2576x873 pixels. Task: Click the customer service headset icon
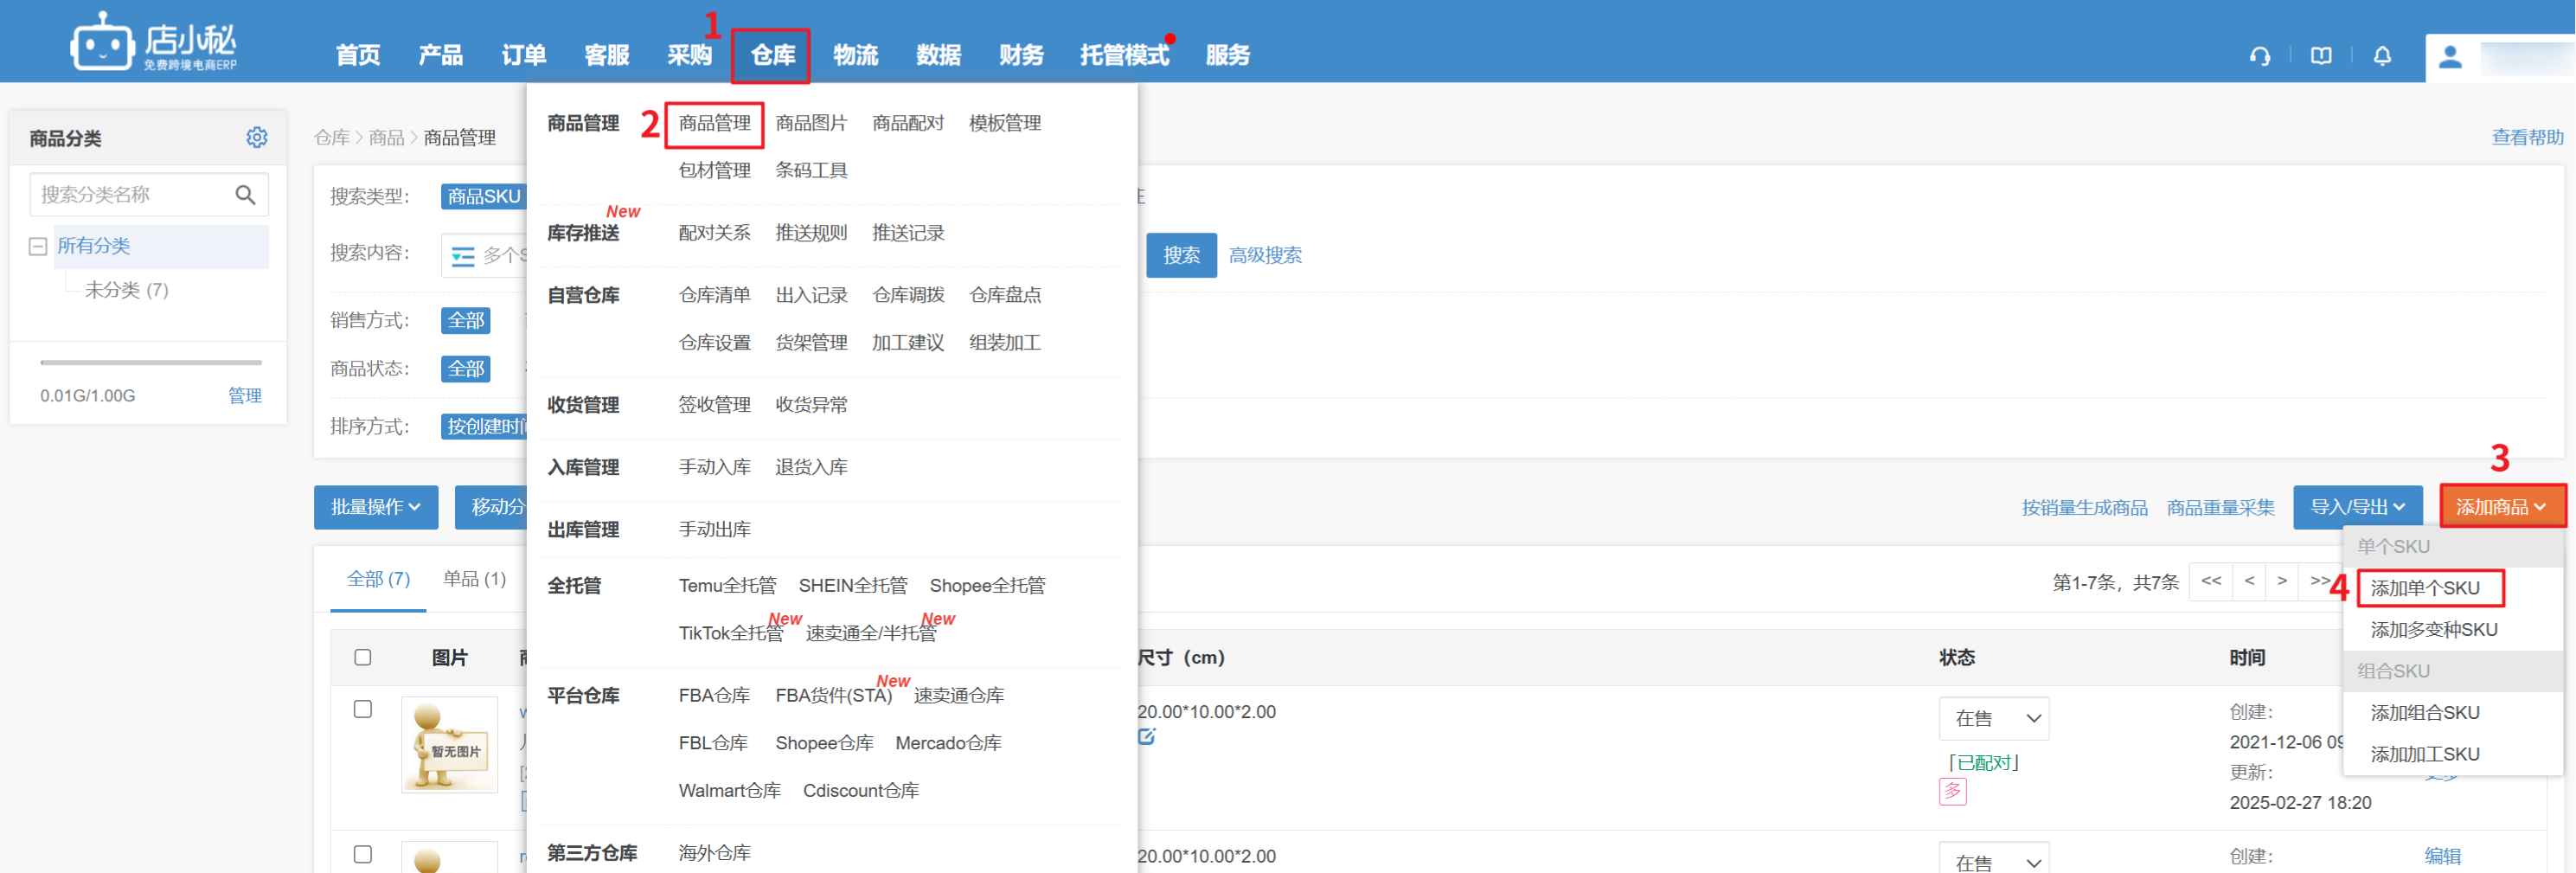2259,56
